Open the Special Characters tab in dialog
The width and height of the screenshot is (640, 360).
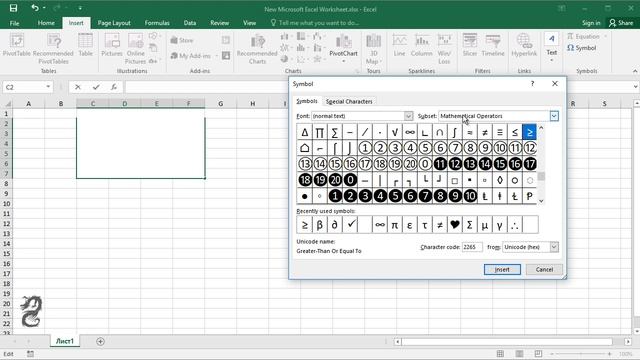[349, 101]
